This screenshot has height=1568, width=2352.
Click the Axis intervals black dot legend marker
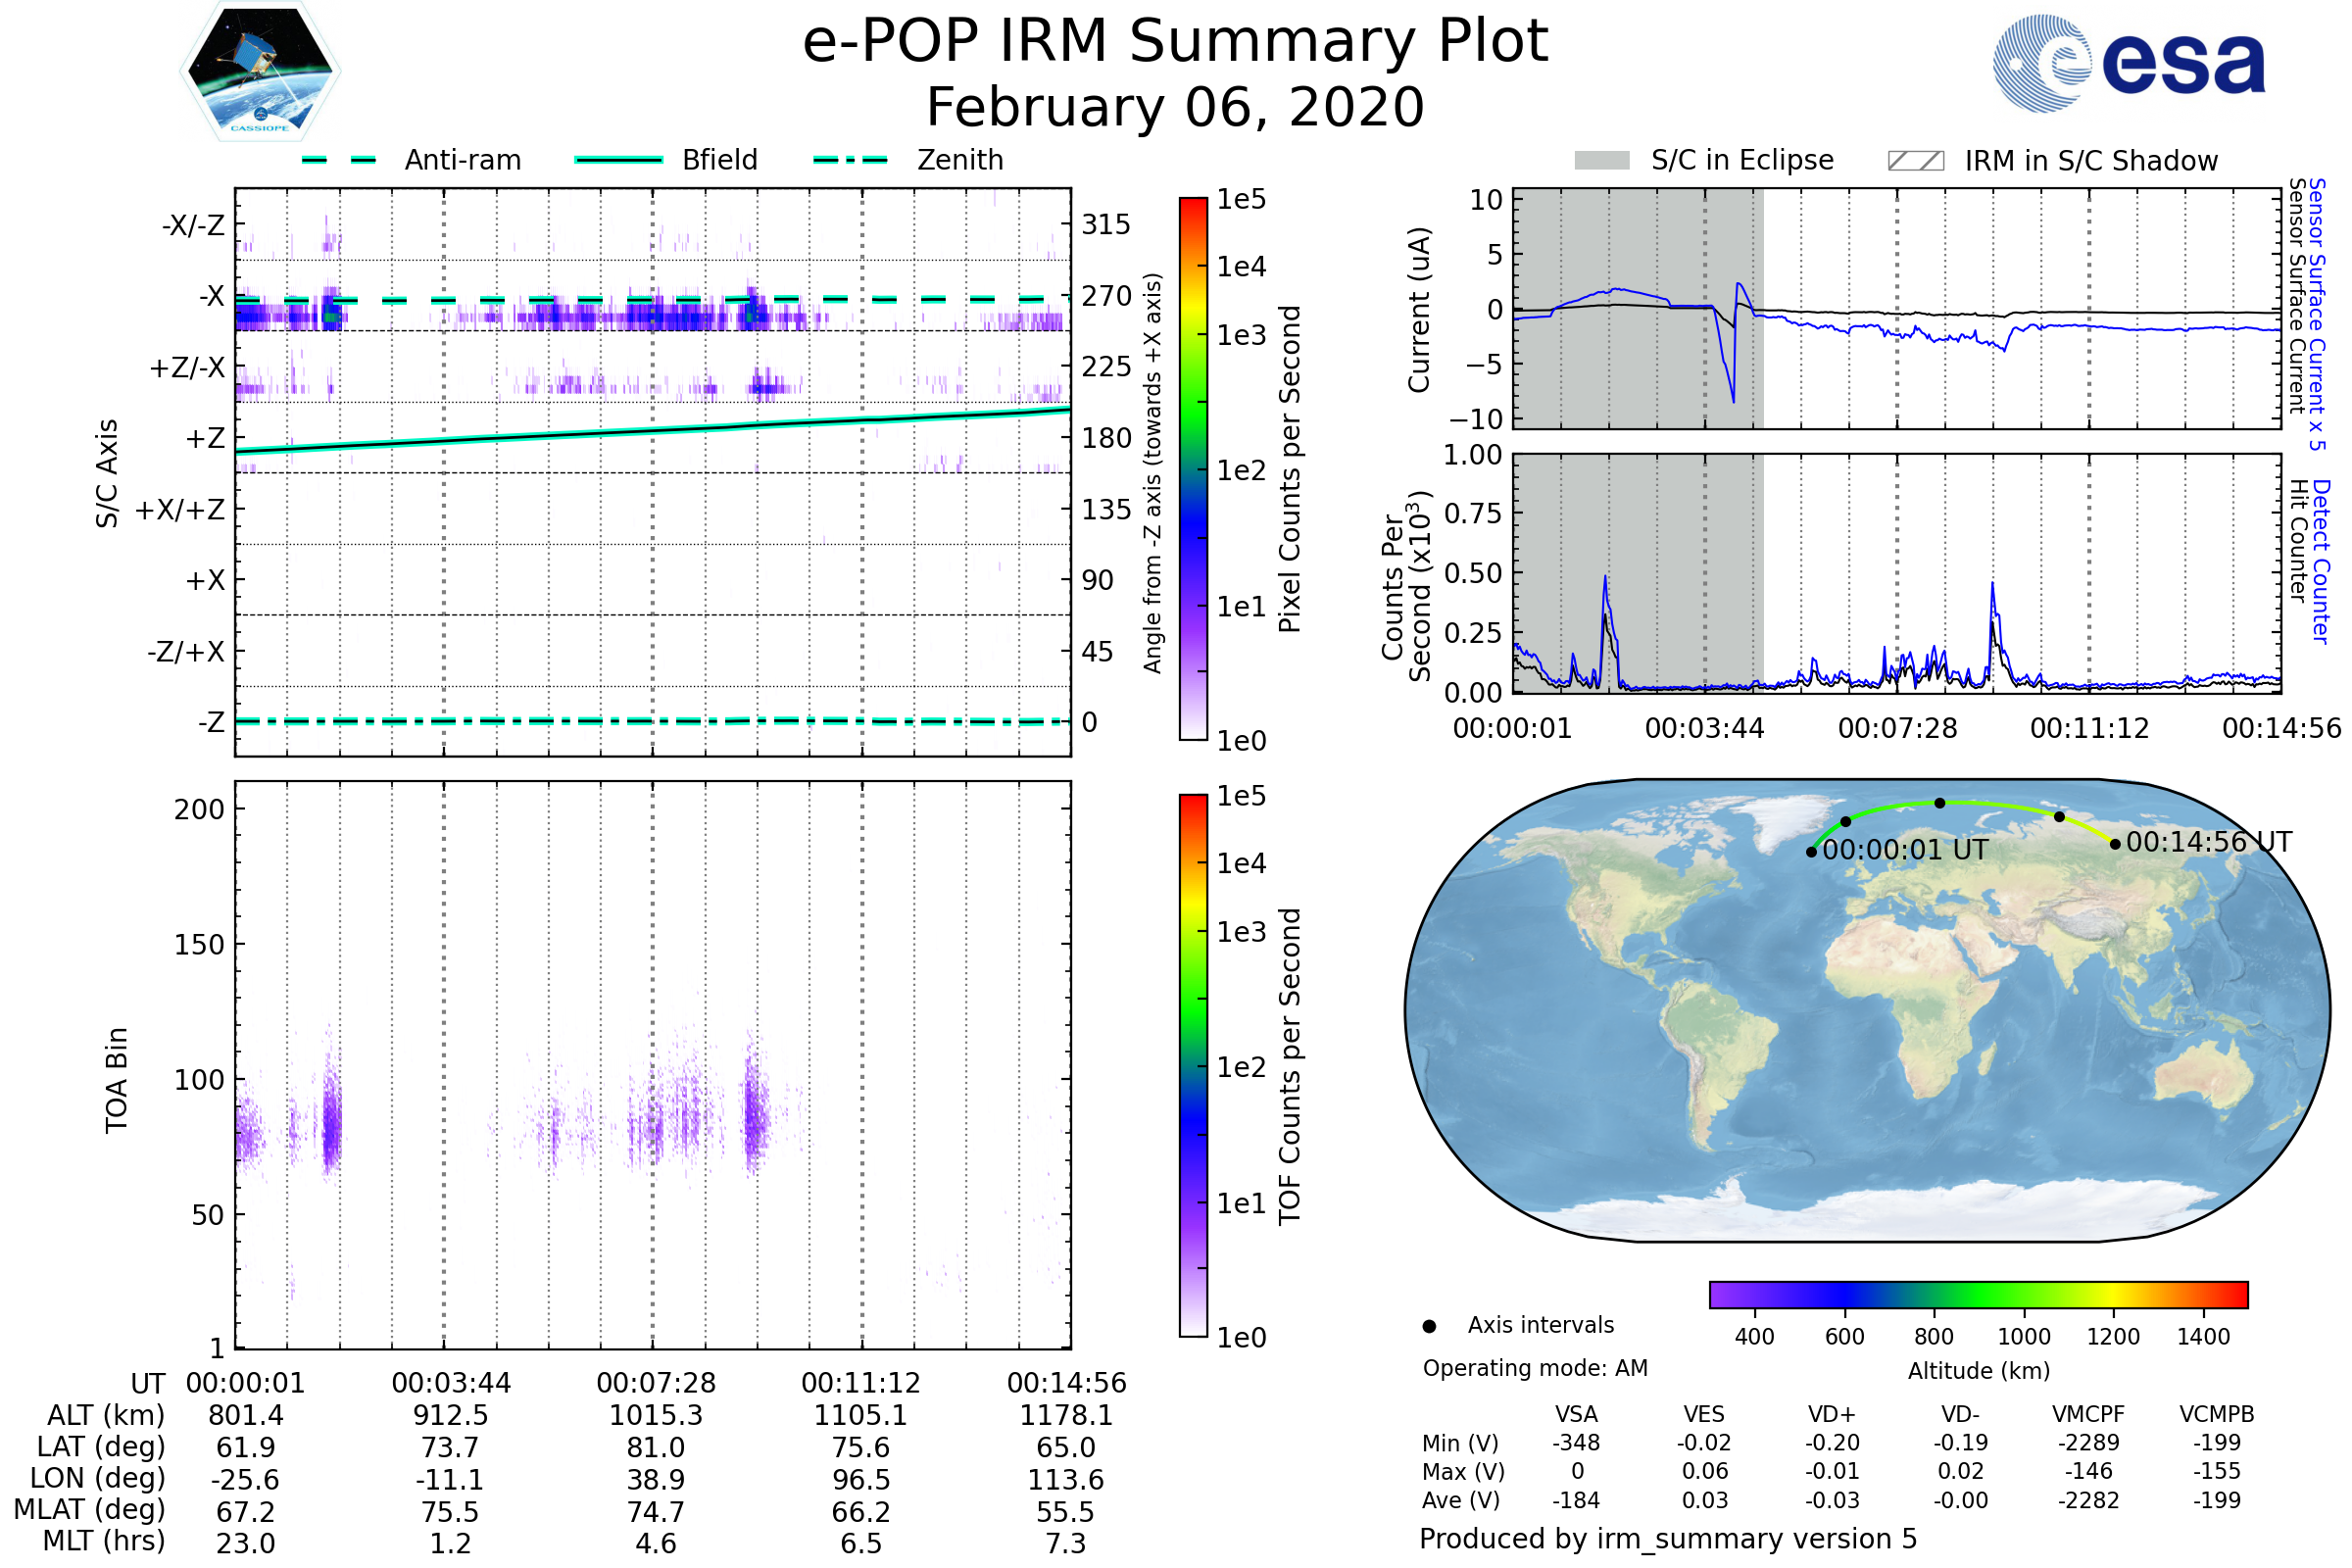(1429, 1326)
